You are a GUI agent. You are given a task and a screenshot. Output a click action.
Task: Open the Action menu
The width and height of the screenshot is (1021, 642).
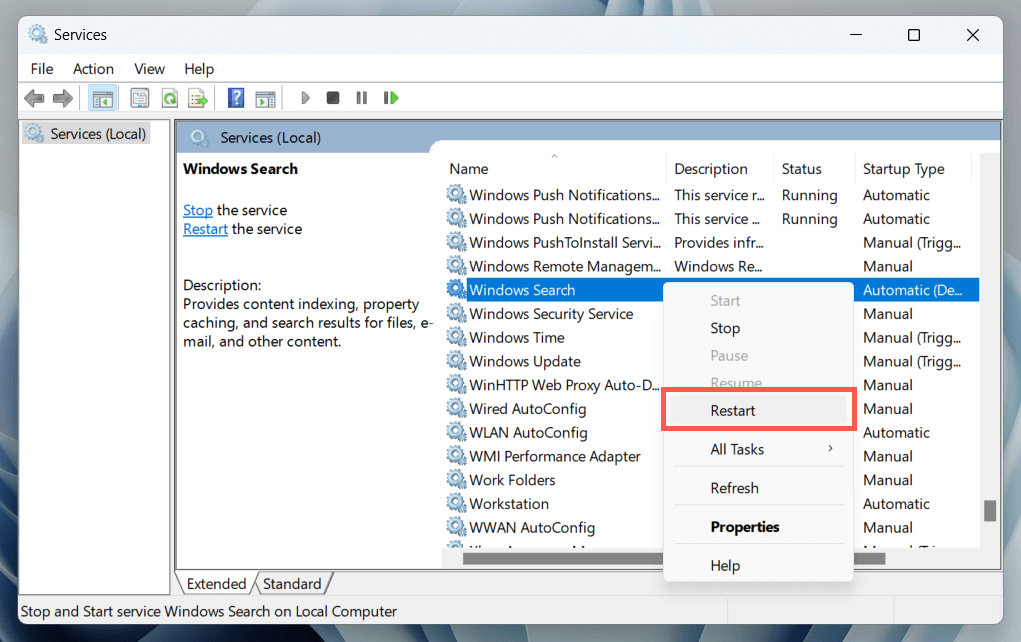point(93,68)
